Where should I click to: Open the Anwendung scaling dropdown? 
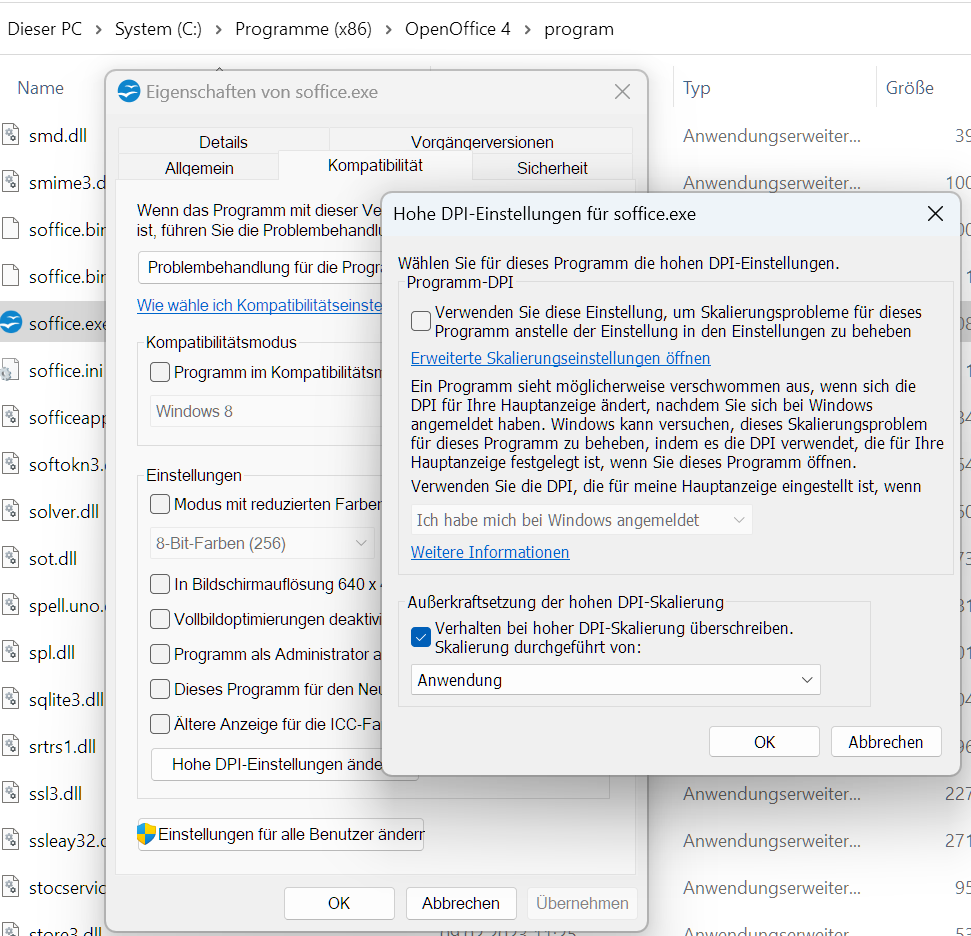[x=615, y=680]
